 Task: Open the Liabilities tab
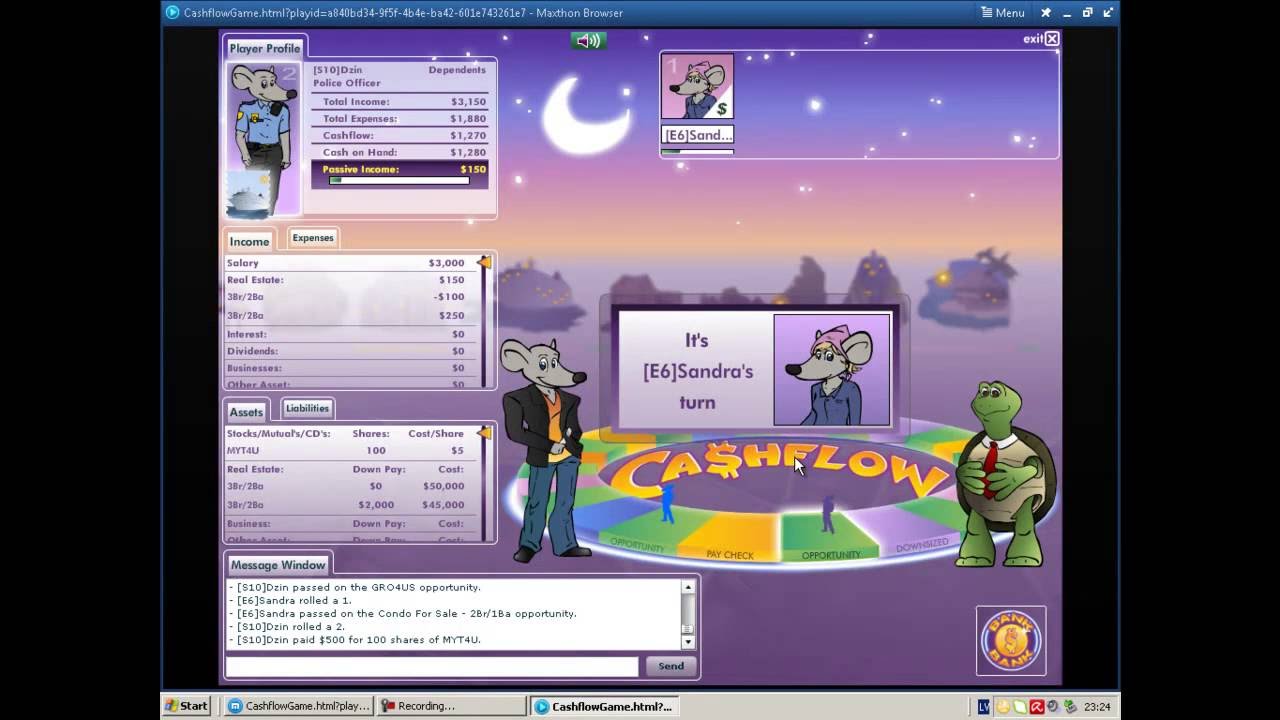coord(307,408)
